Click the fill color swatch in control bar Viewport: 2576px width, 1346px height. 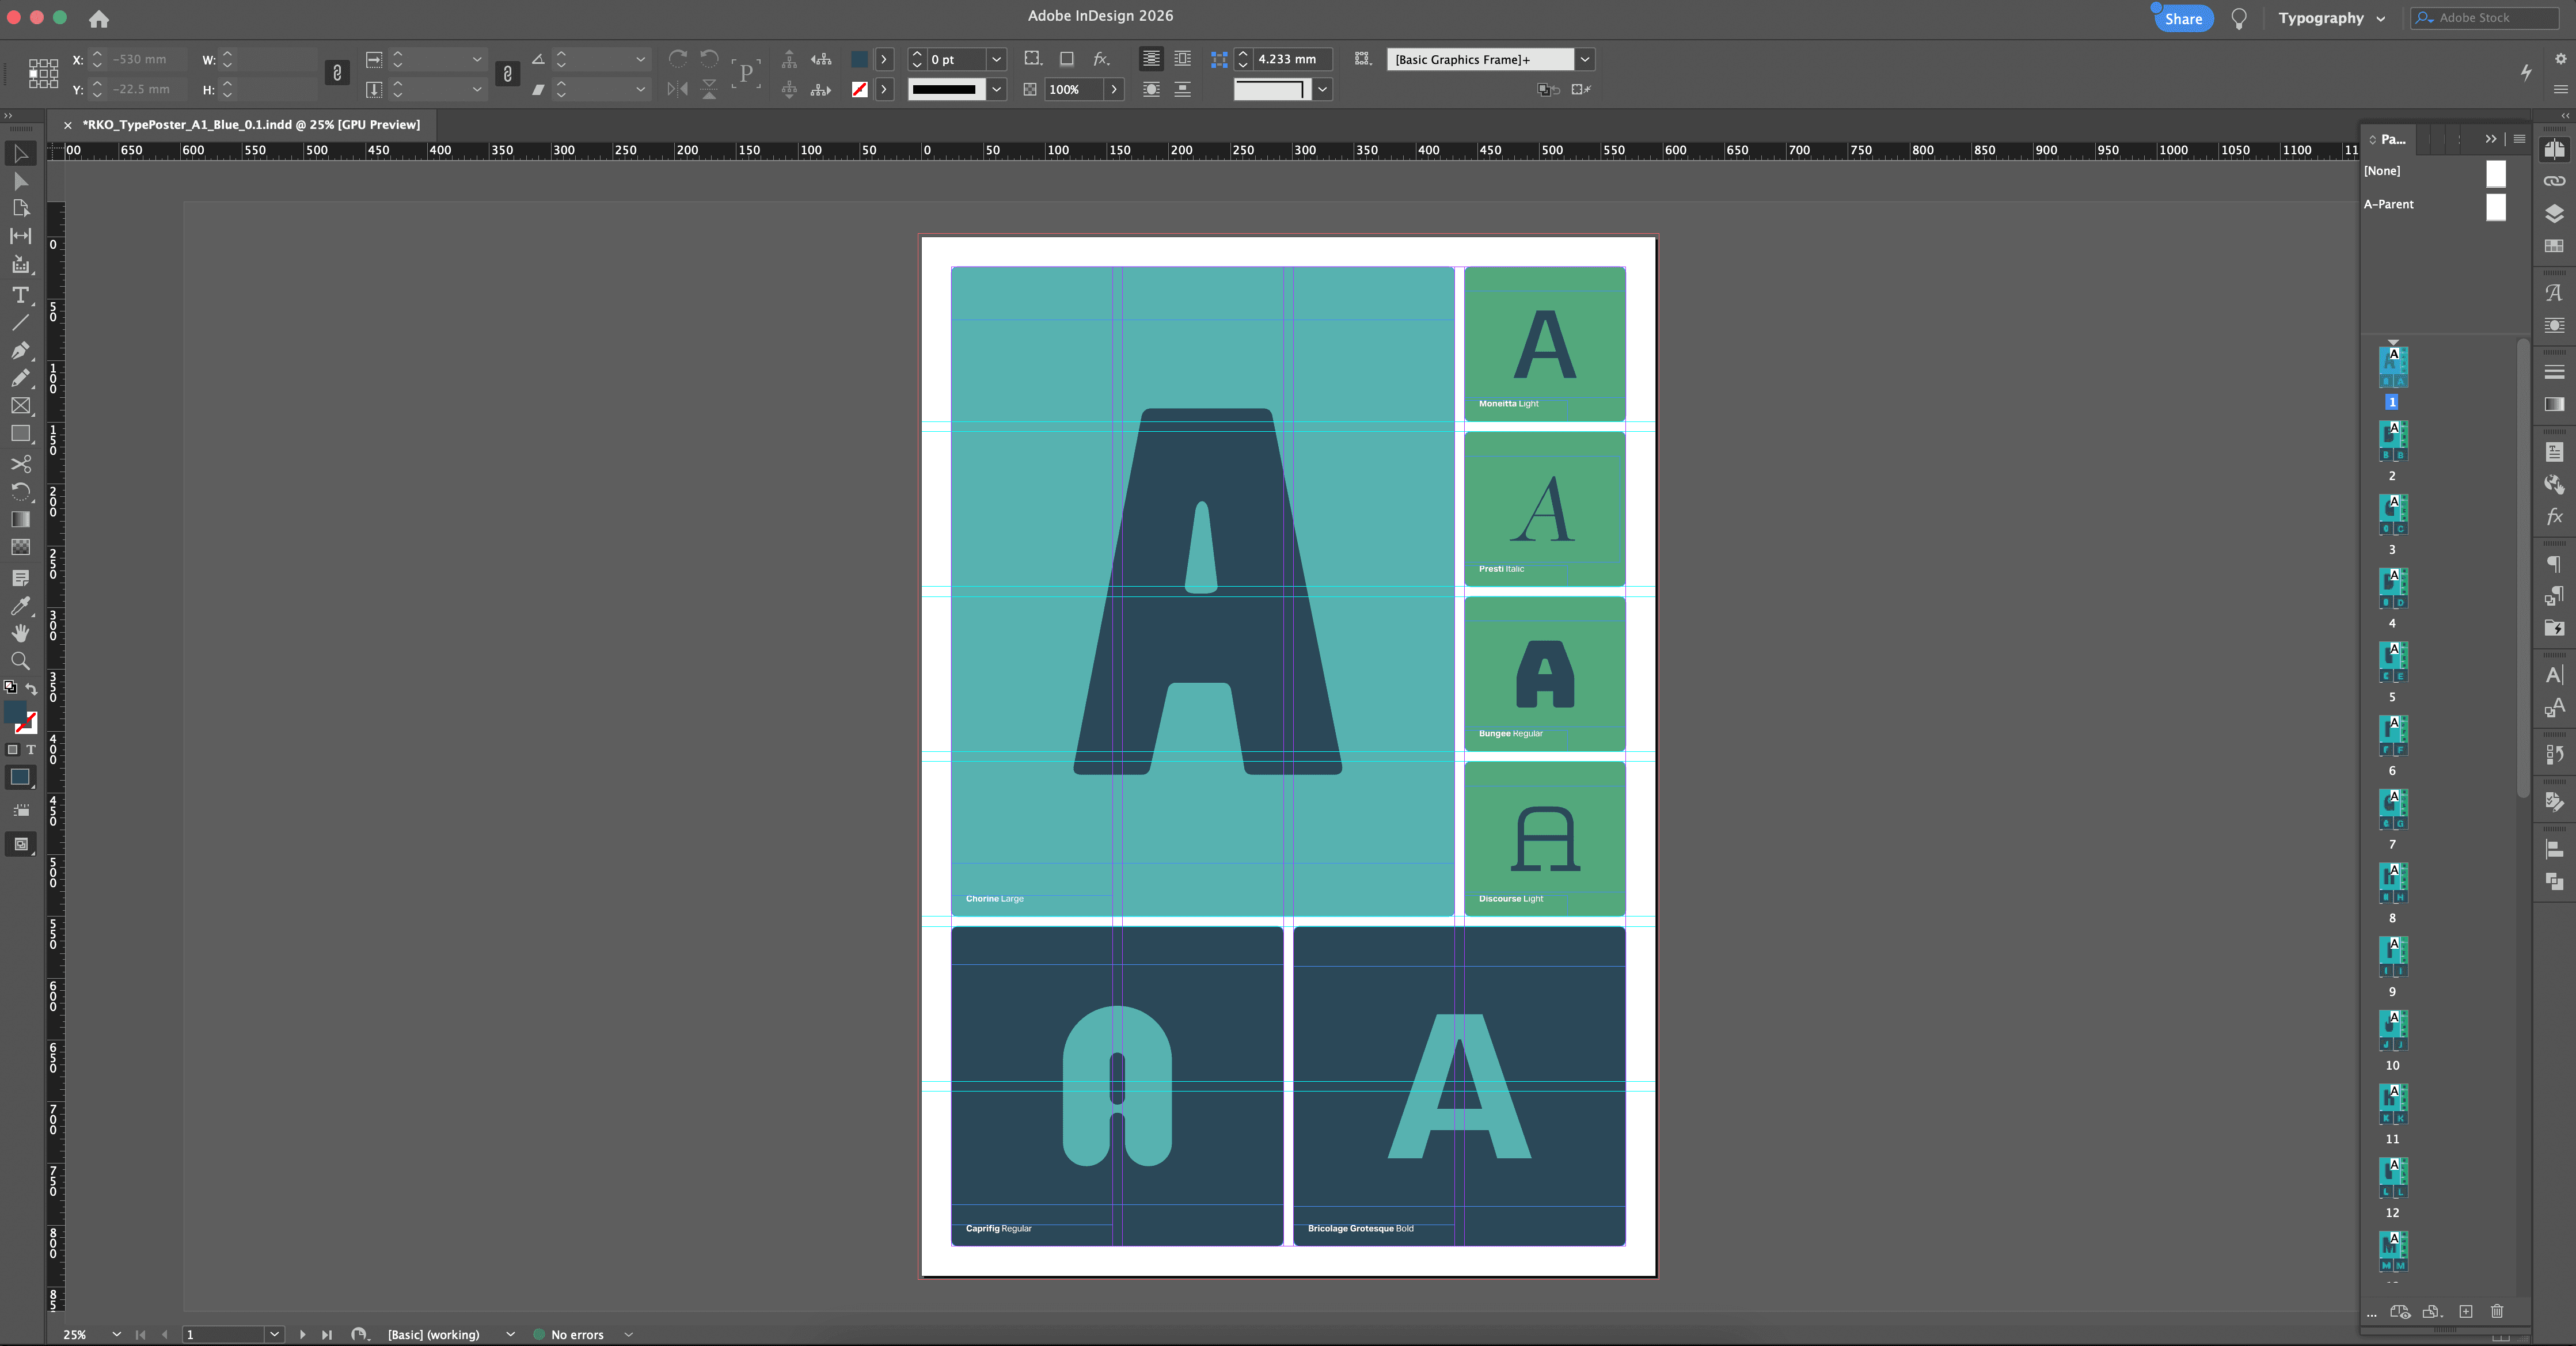[859, 60]
